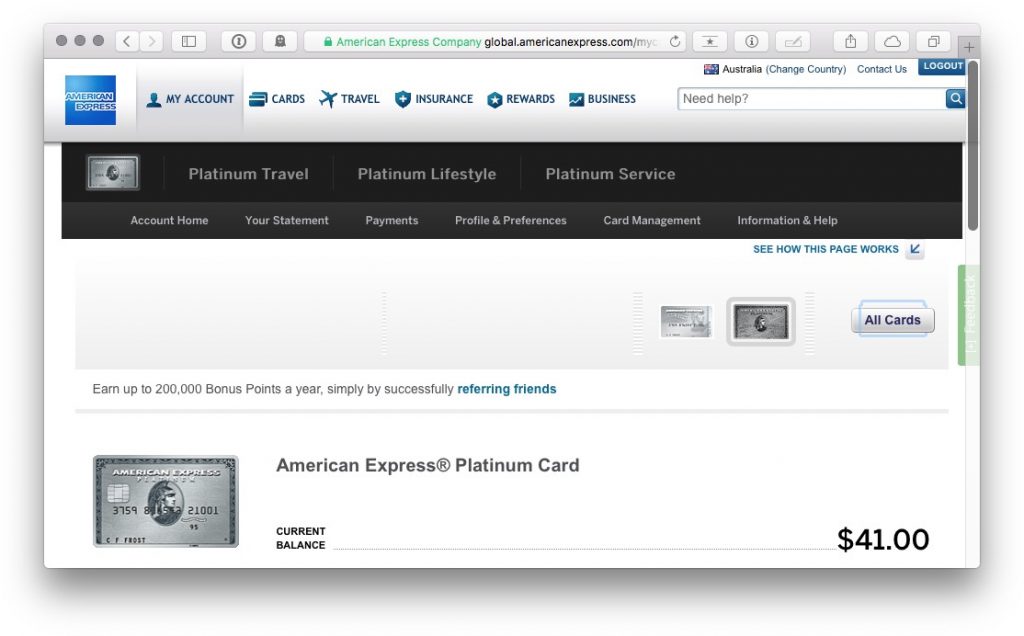Viewport: 1024px width, 636px height.
Task: Open the 1Password extension in the toolbar
Action: click(239, 41)
